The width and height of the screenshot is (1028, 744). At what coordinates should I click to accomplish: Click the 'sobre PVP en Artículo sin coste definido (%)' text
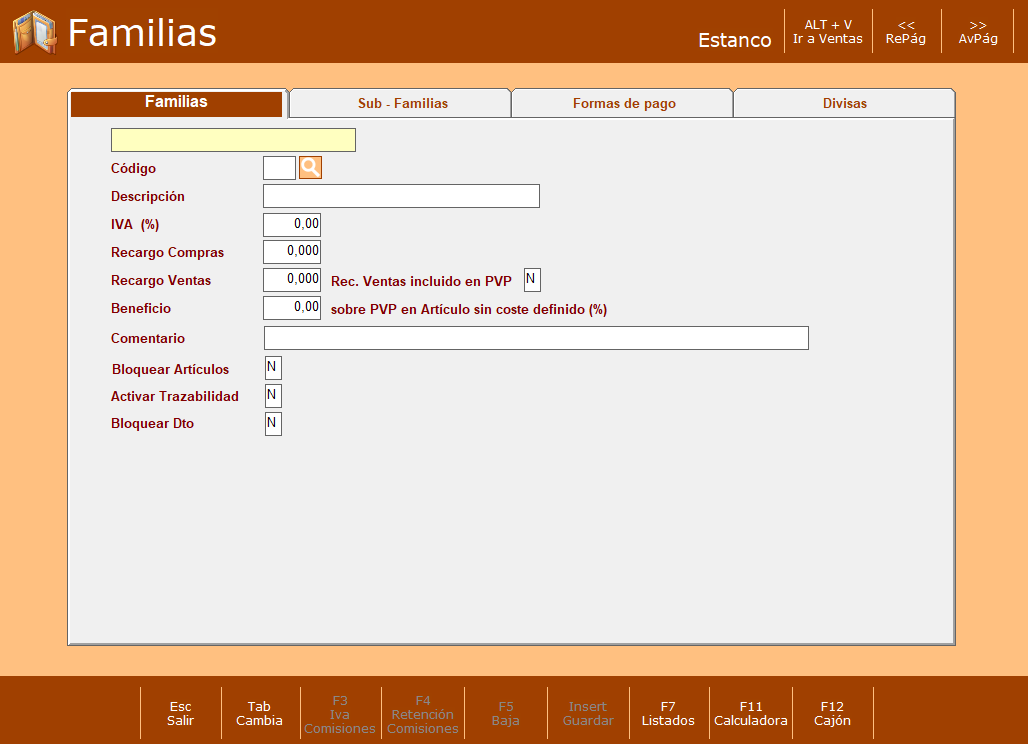469,309
